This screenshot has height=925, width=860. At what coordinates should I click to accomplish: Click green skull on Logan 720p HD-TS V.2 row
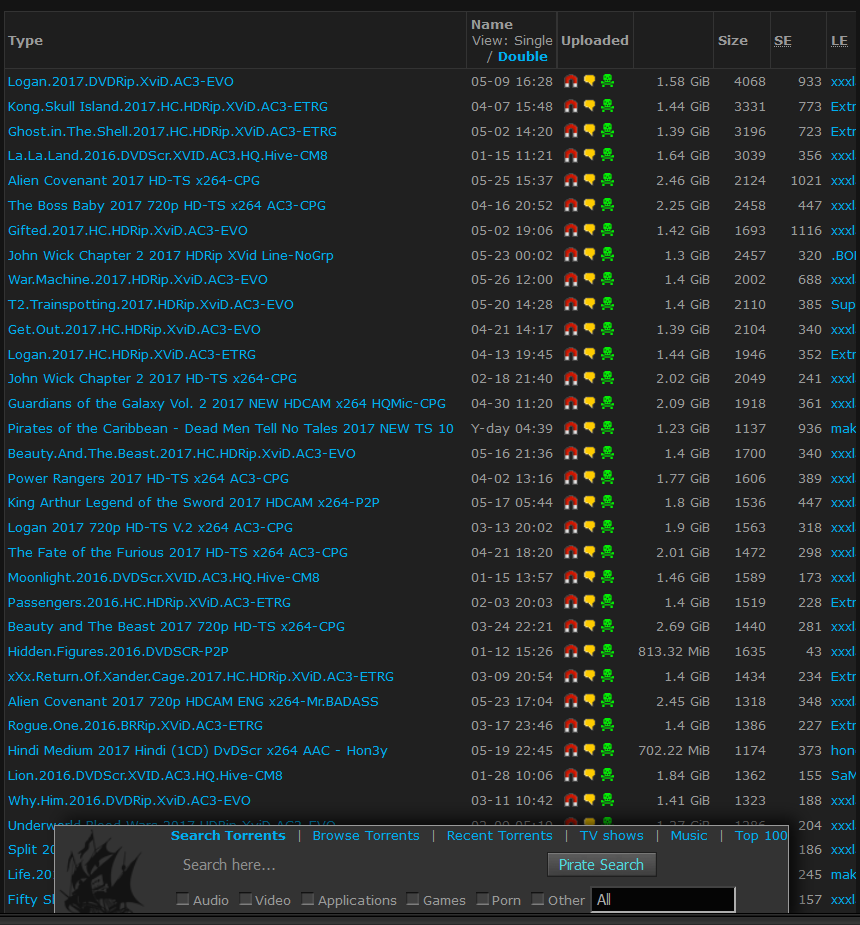[608, 527]
